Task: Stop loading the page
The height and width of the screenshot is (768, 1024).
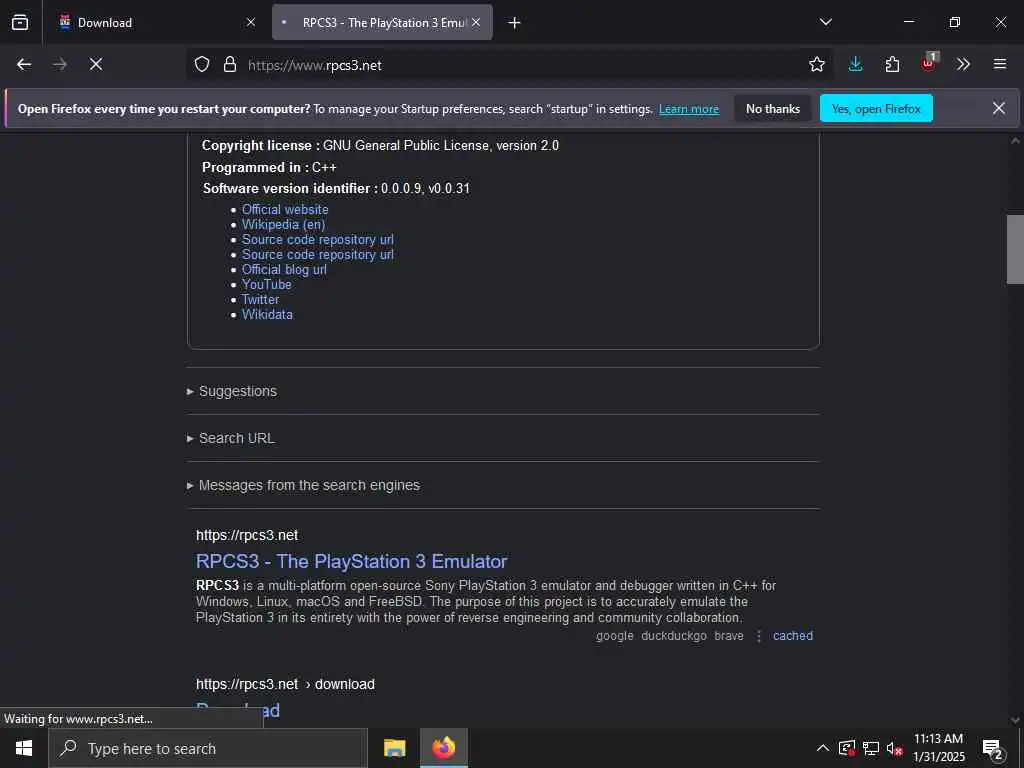Action: click(96, 64)
